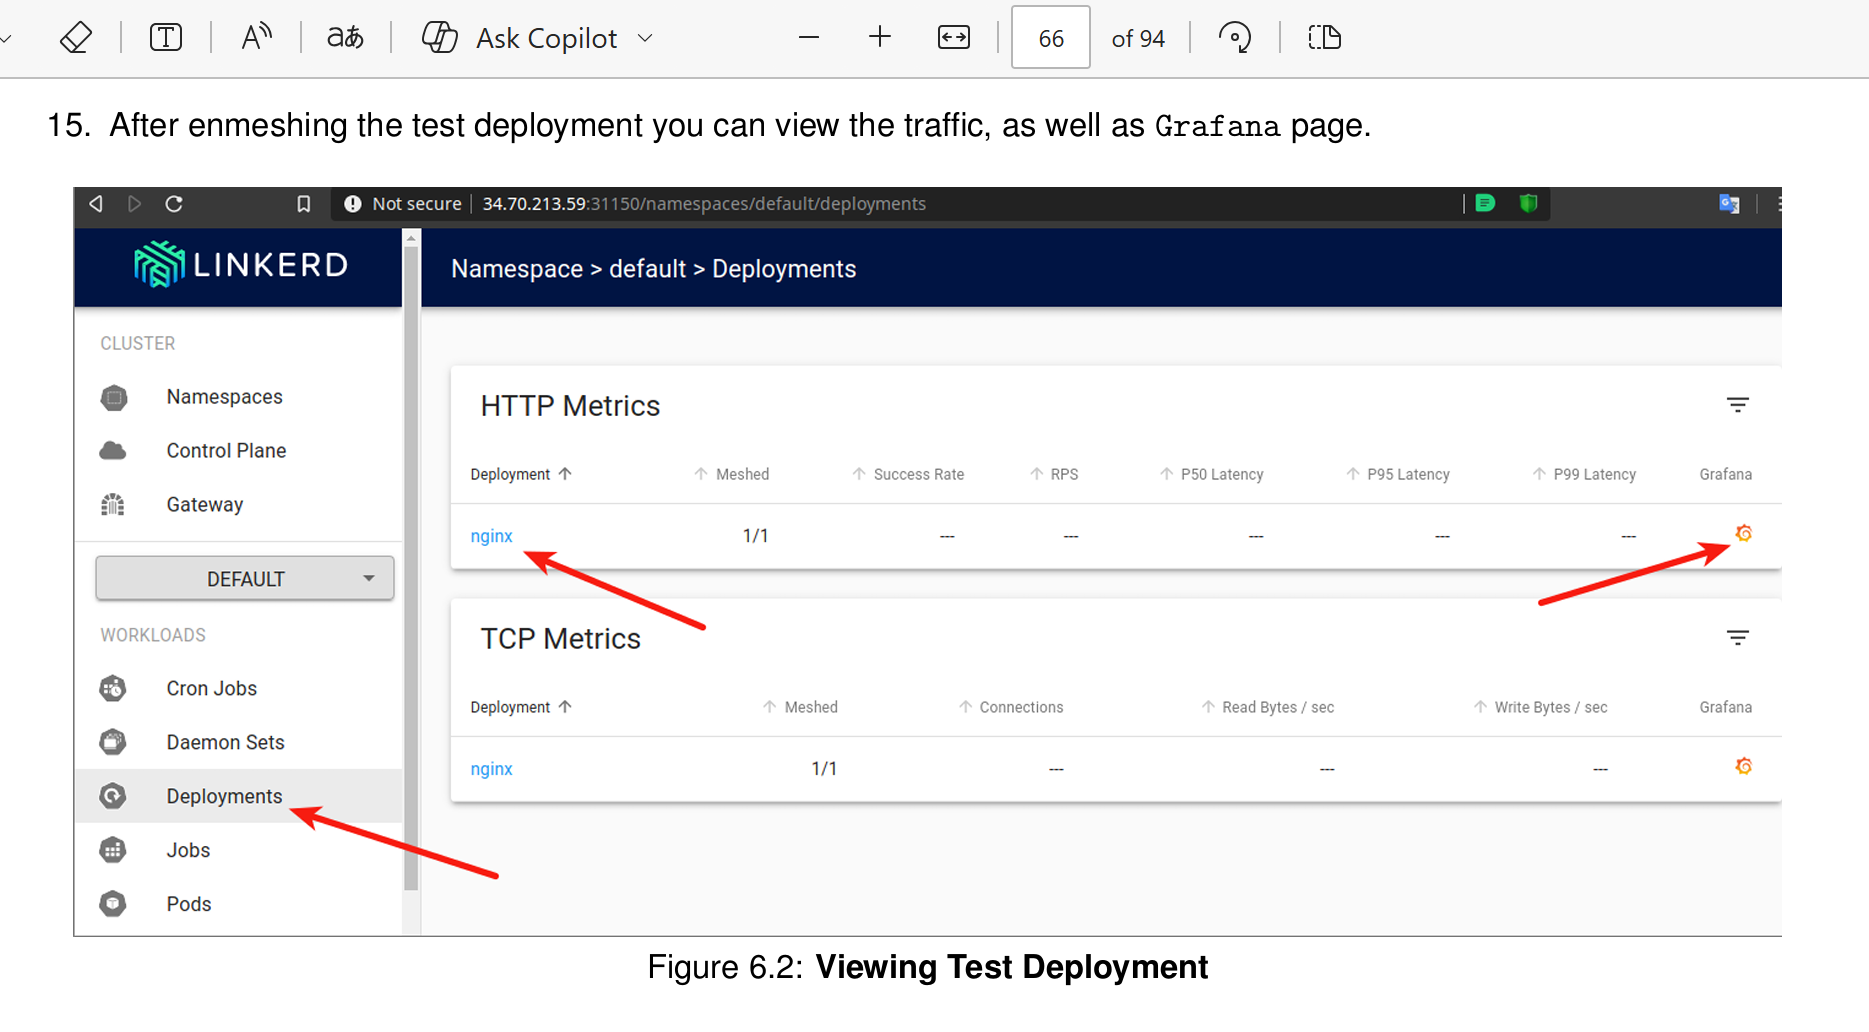1869x1032 pixels.
Task: Open Cron Jobs workloads
Action: 212,689
